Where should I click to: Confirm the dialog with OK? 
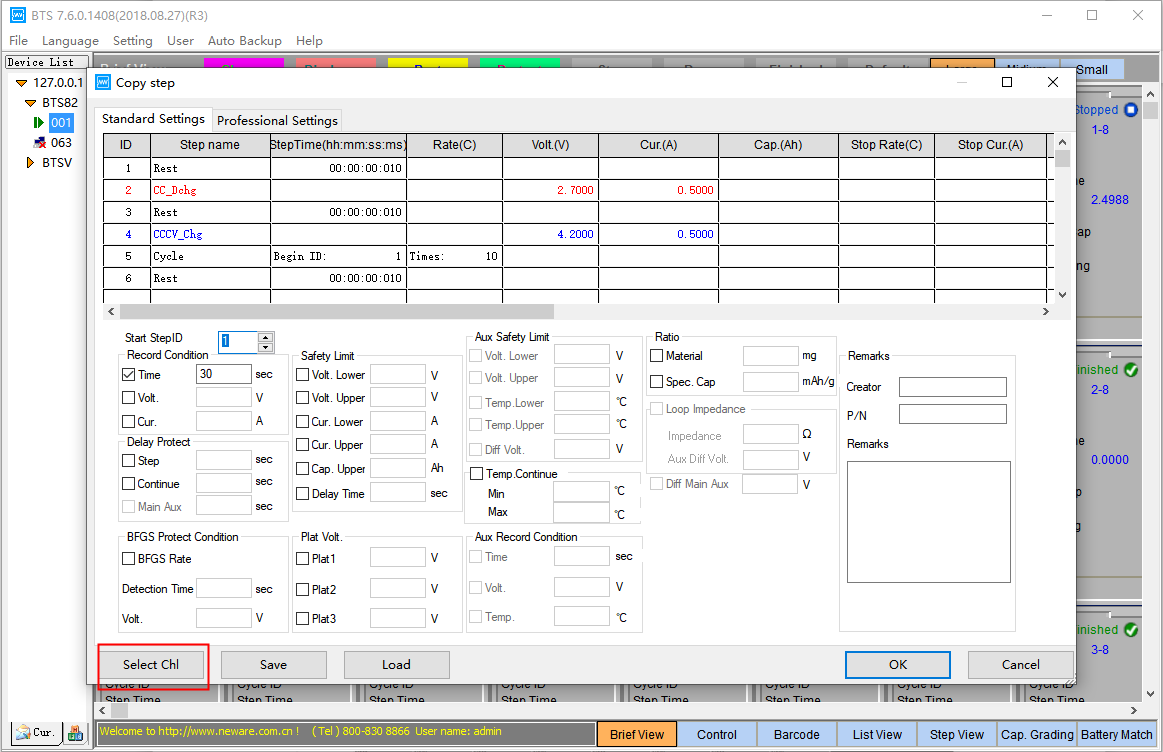(898, 664)
